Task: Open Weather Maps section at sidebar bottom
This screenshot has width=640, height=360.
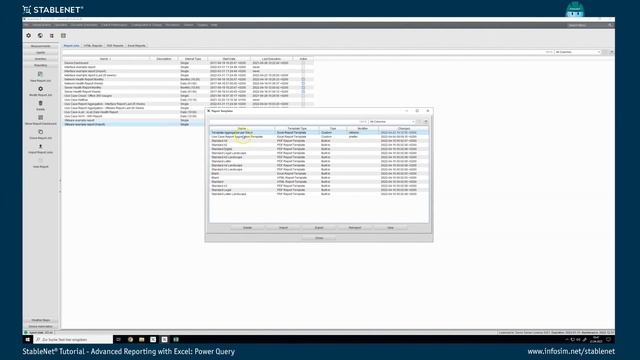Action: coord(40,320)
